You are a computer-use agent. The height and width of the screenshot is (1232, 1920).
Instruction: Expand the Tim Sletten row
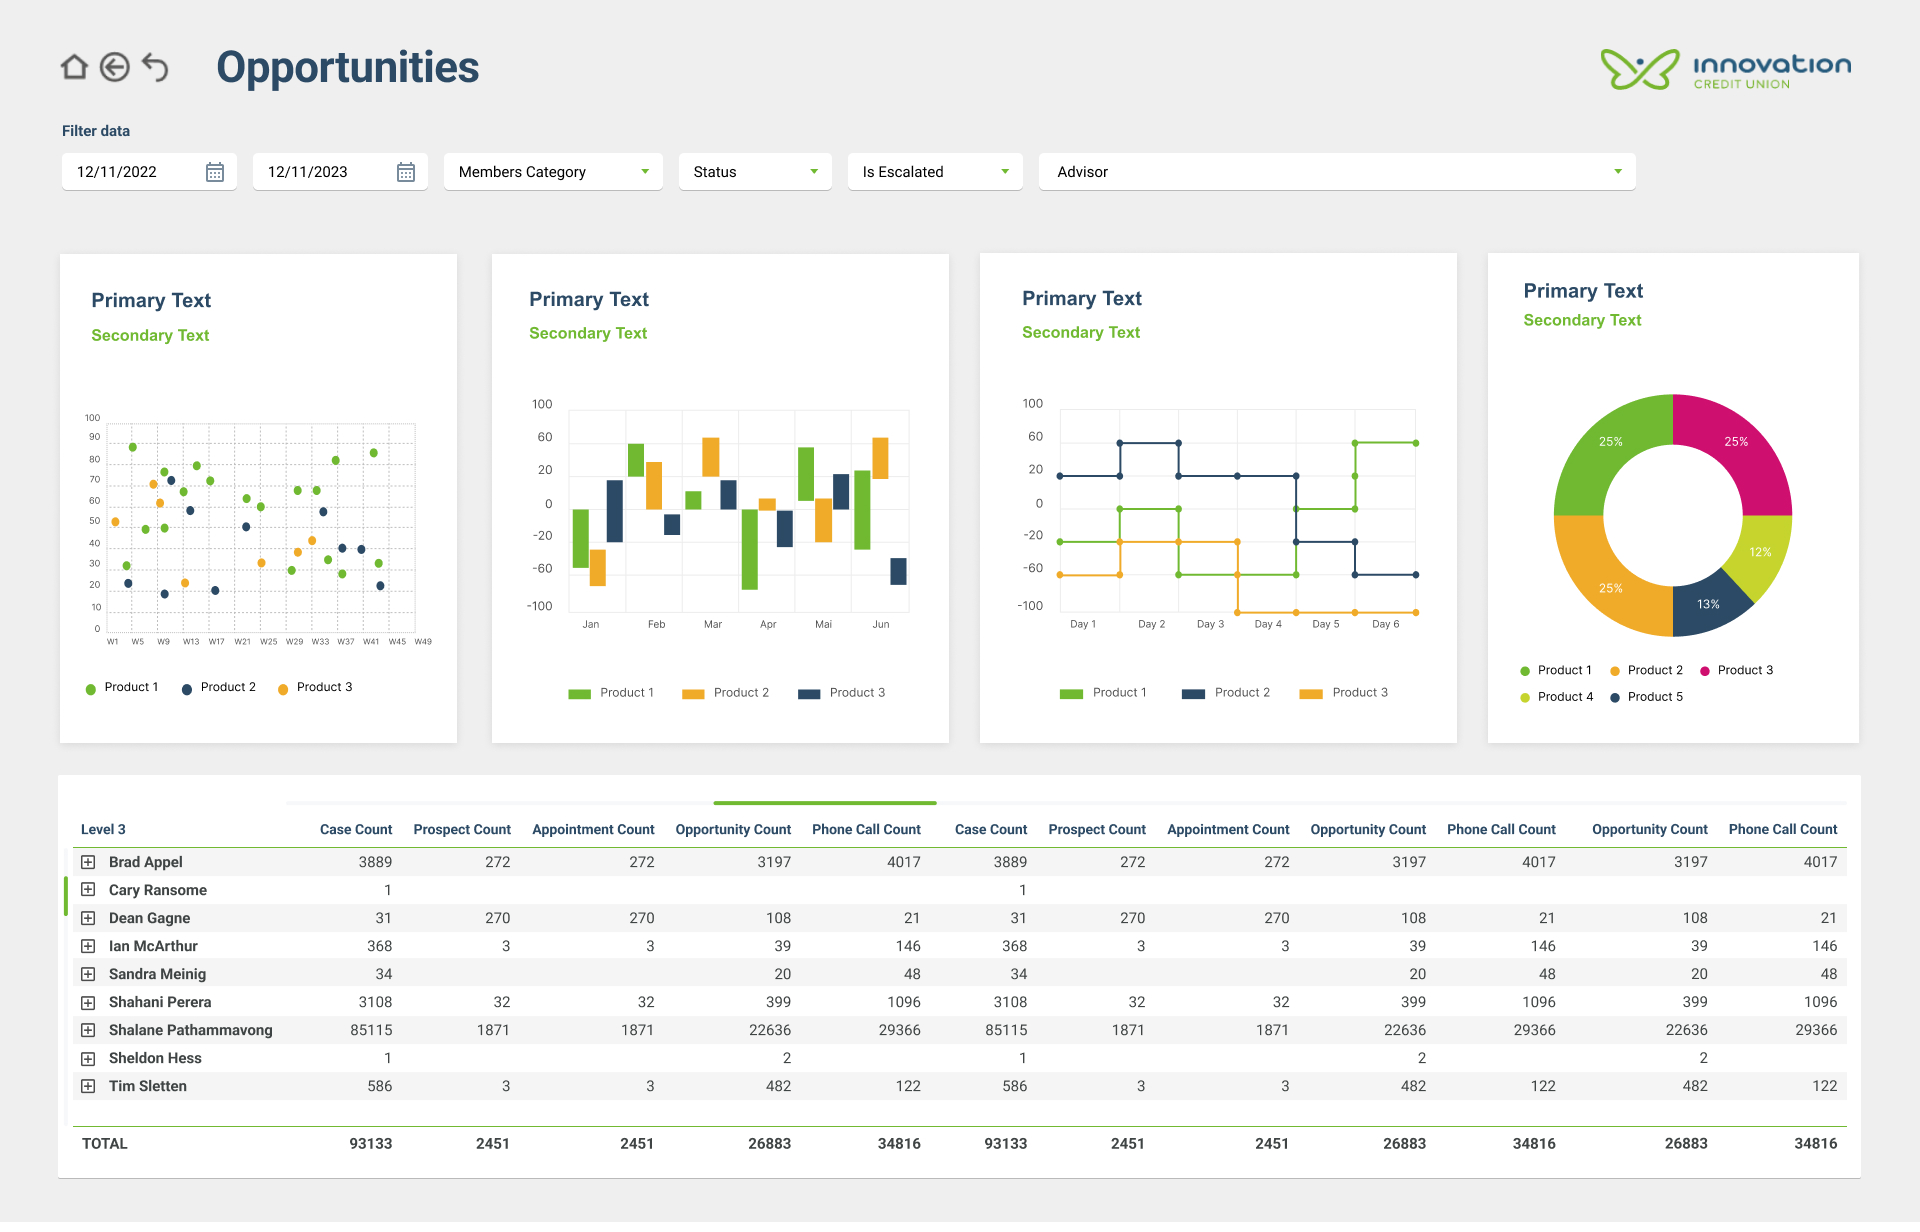pyautogui.click(x=88, y=1086)
